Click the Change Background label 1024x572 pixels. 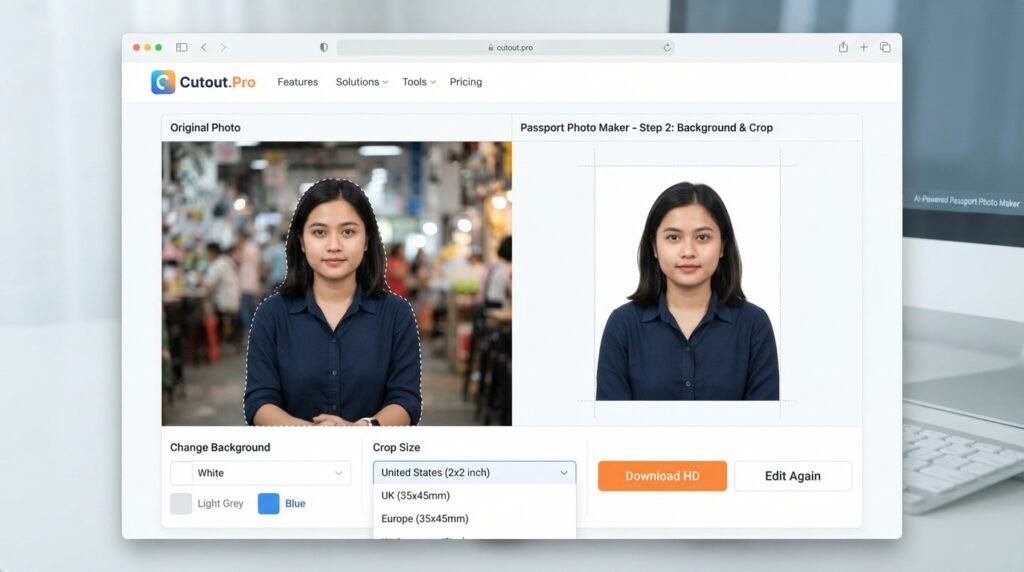click(x=220, y=447)
